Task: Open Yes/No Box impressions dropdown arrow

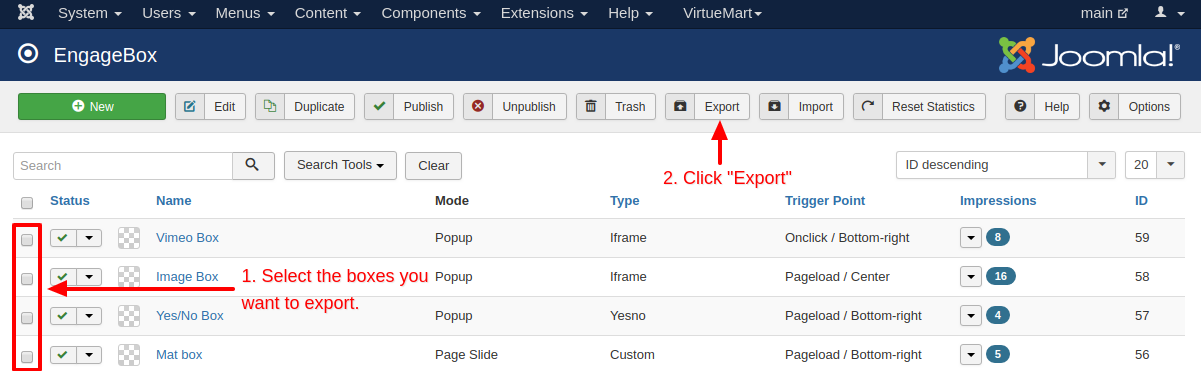Action: tap(971, 316)
